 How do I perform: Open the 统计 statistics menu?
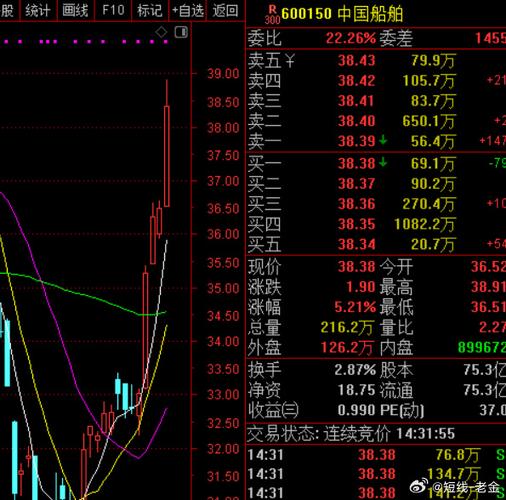[x=38, y=10]
